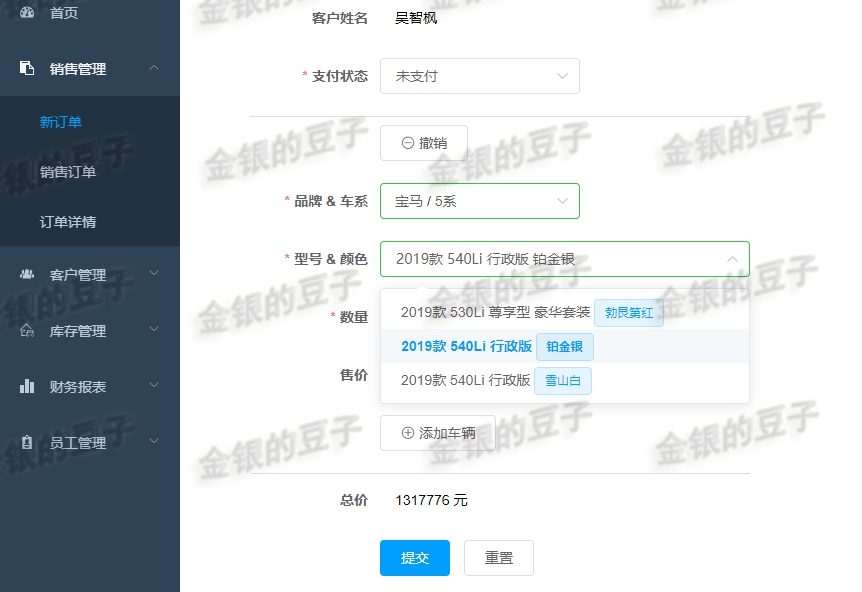Expand the 员工管理 menu section
Viewport: 862px width, 592px height.
[x=154, y=441]
